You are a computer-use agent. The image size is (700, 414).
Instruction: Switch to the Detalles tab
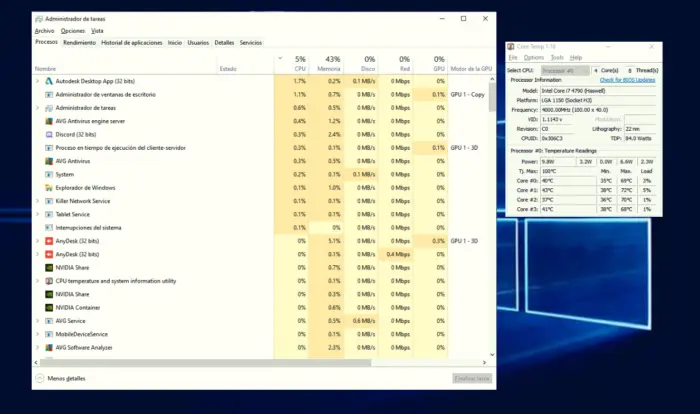(224, 43)
